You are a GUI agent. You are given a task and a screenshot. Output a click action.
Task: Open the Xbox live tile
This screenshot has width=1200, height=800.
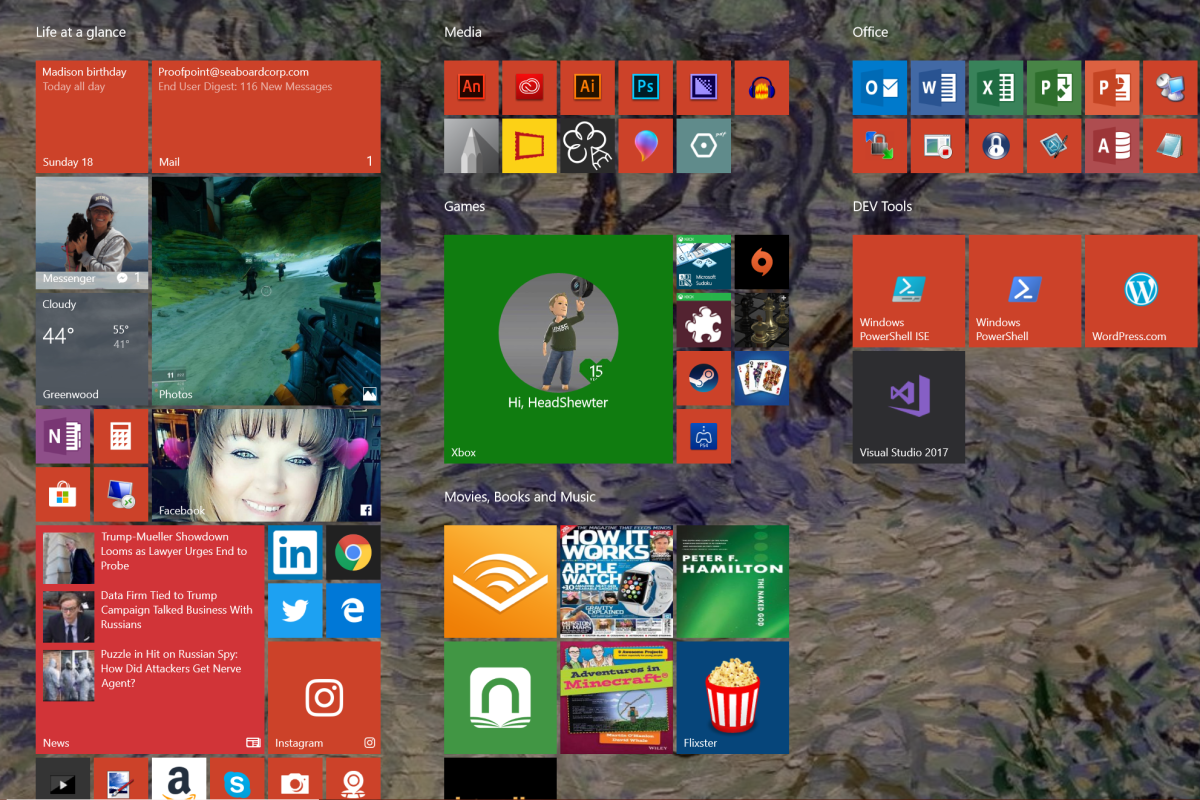tap(557, 349)
